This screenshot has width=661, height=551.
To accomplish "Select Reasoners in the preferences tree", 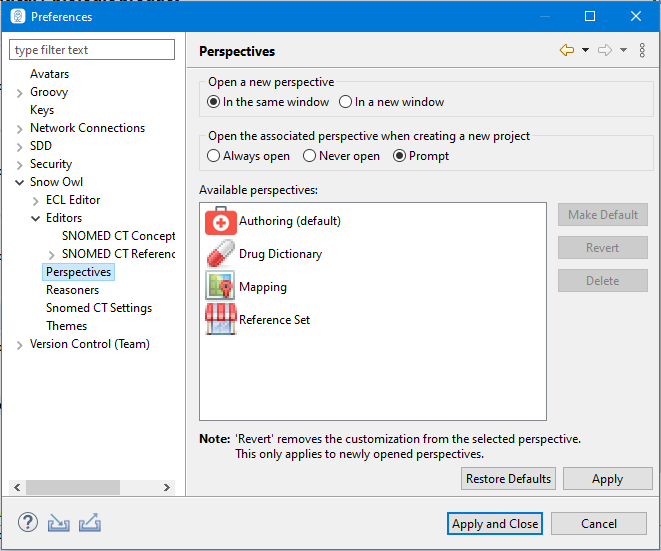I will pos(72,290).
